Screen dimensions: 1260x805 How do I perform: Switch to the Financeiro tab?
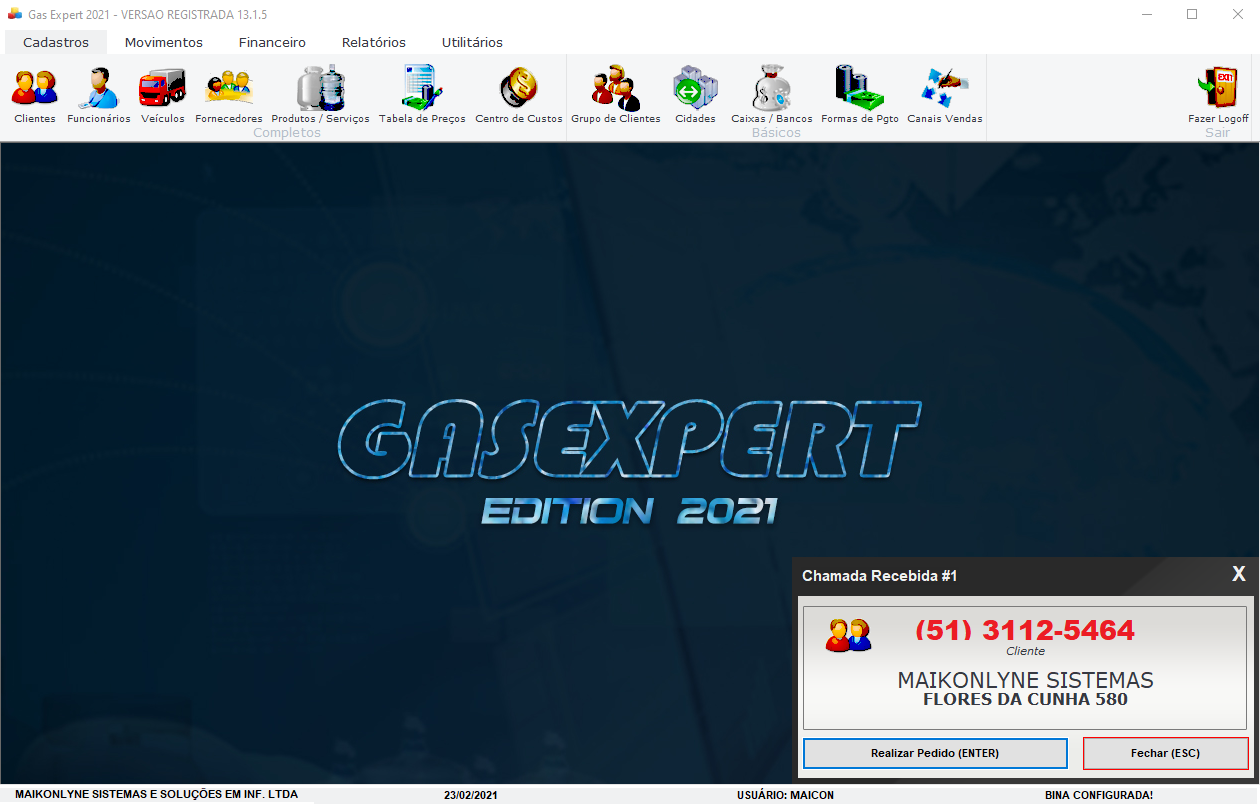[x=272, y=42]
